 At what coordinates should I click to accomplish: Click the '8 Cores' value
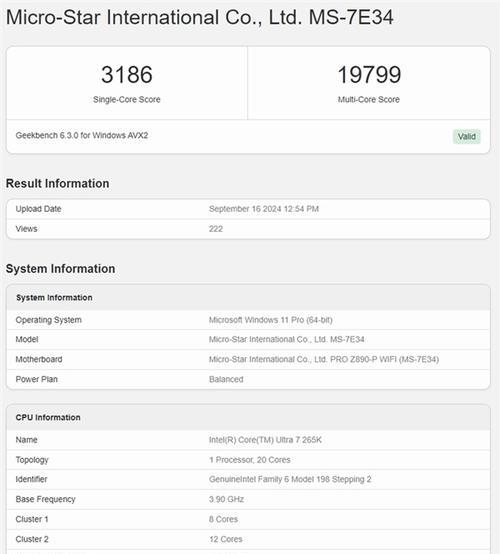[x=223, y=519]
